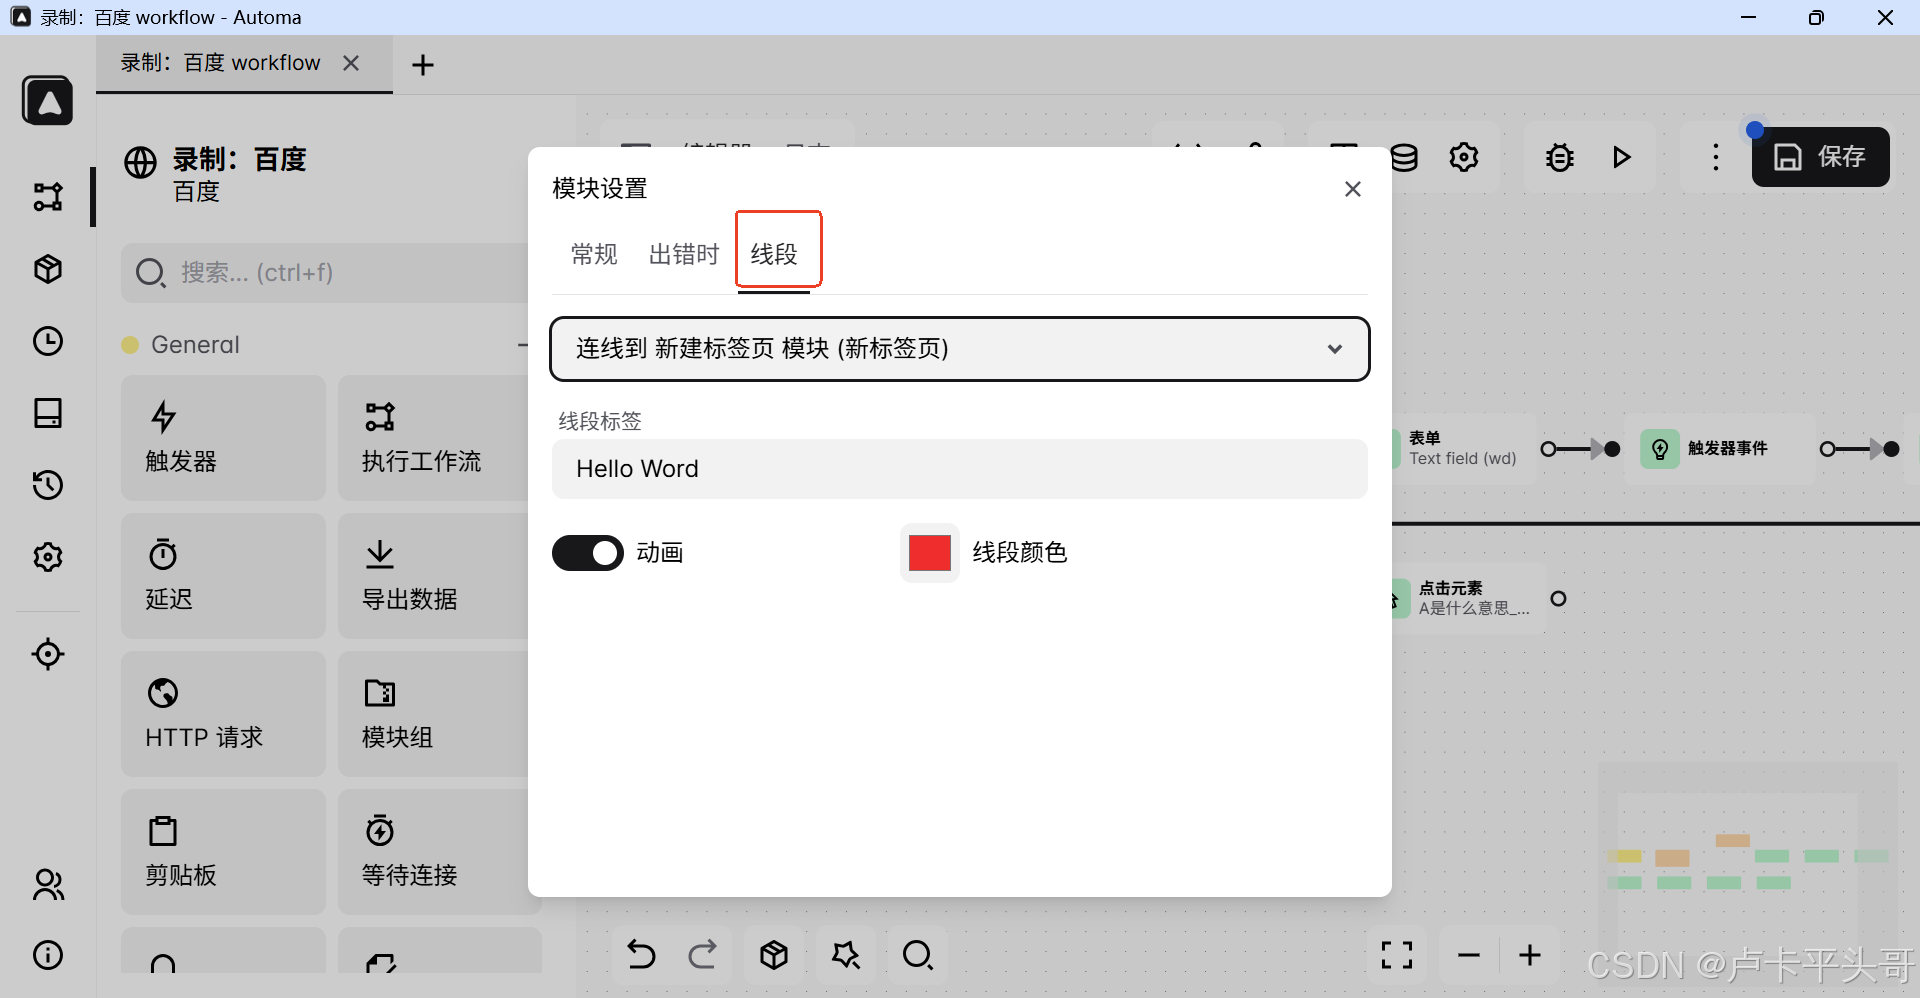Open the zoom search icon on bottom toolbar
Image resolution: width=1920 pixels, height=998 pixels.
(x=919, y=955)
